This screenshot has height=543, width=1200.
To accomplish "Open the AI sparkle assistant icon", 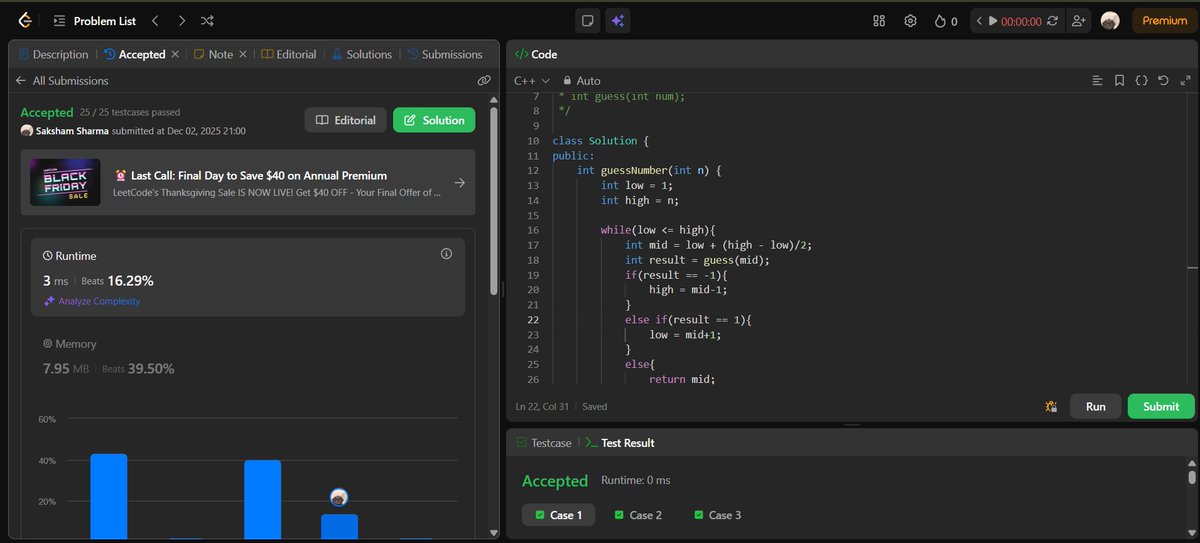I will click(617, 20).
